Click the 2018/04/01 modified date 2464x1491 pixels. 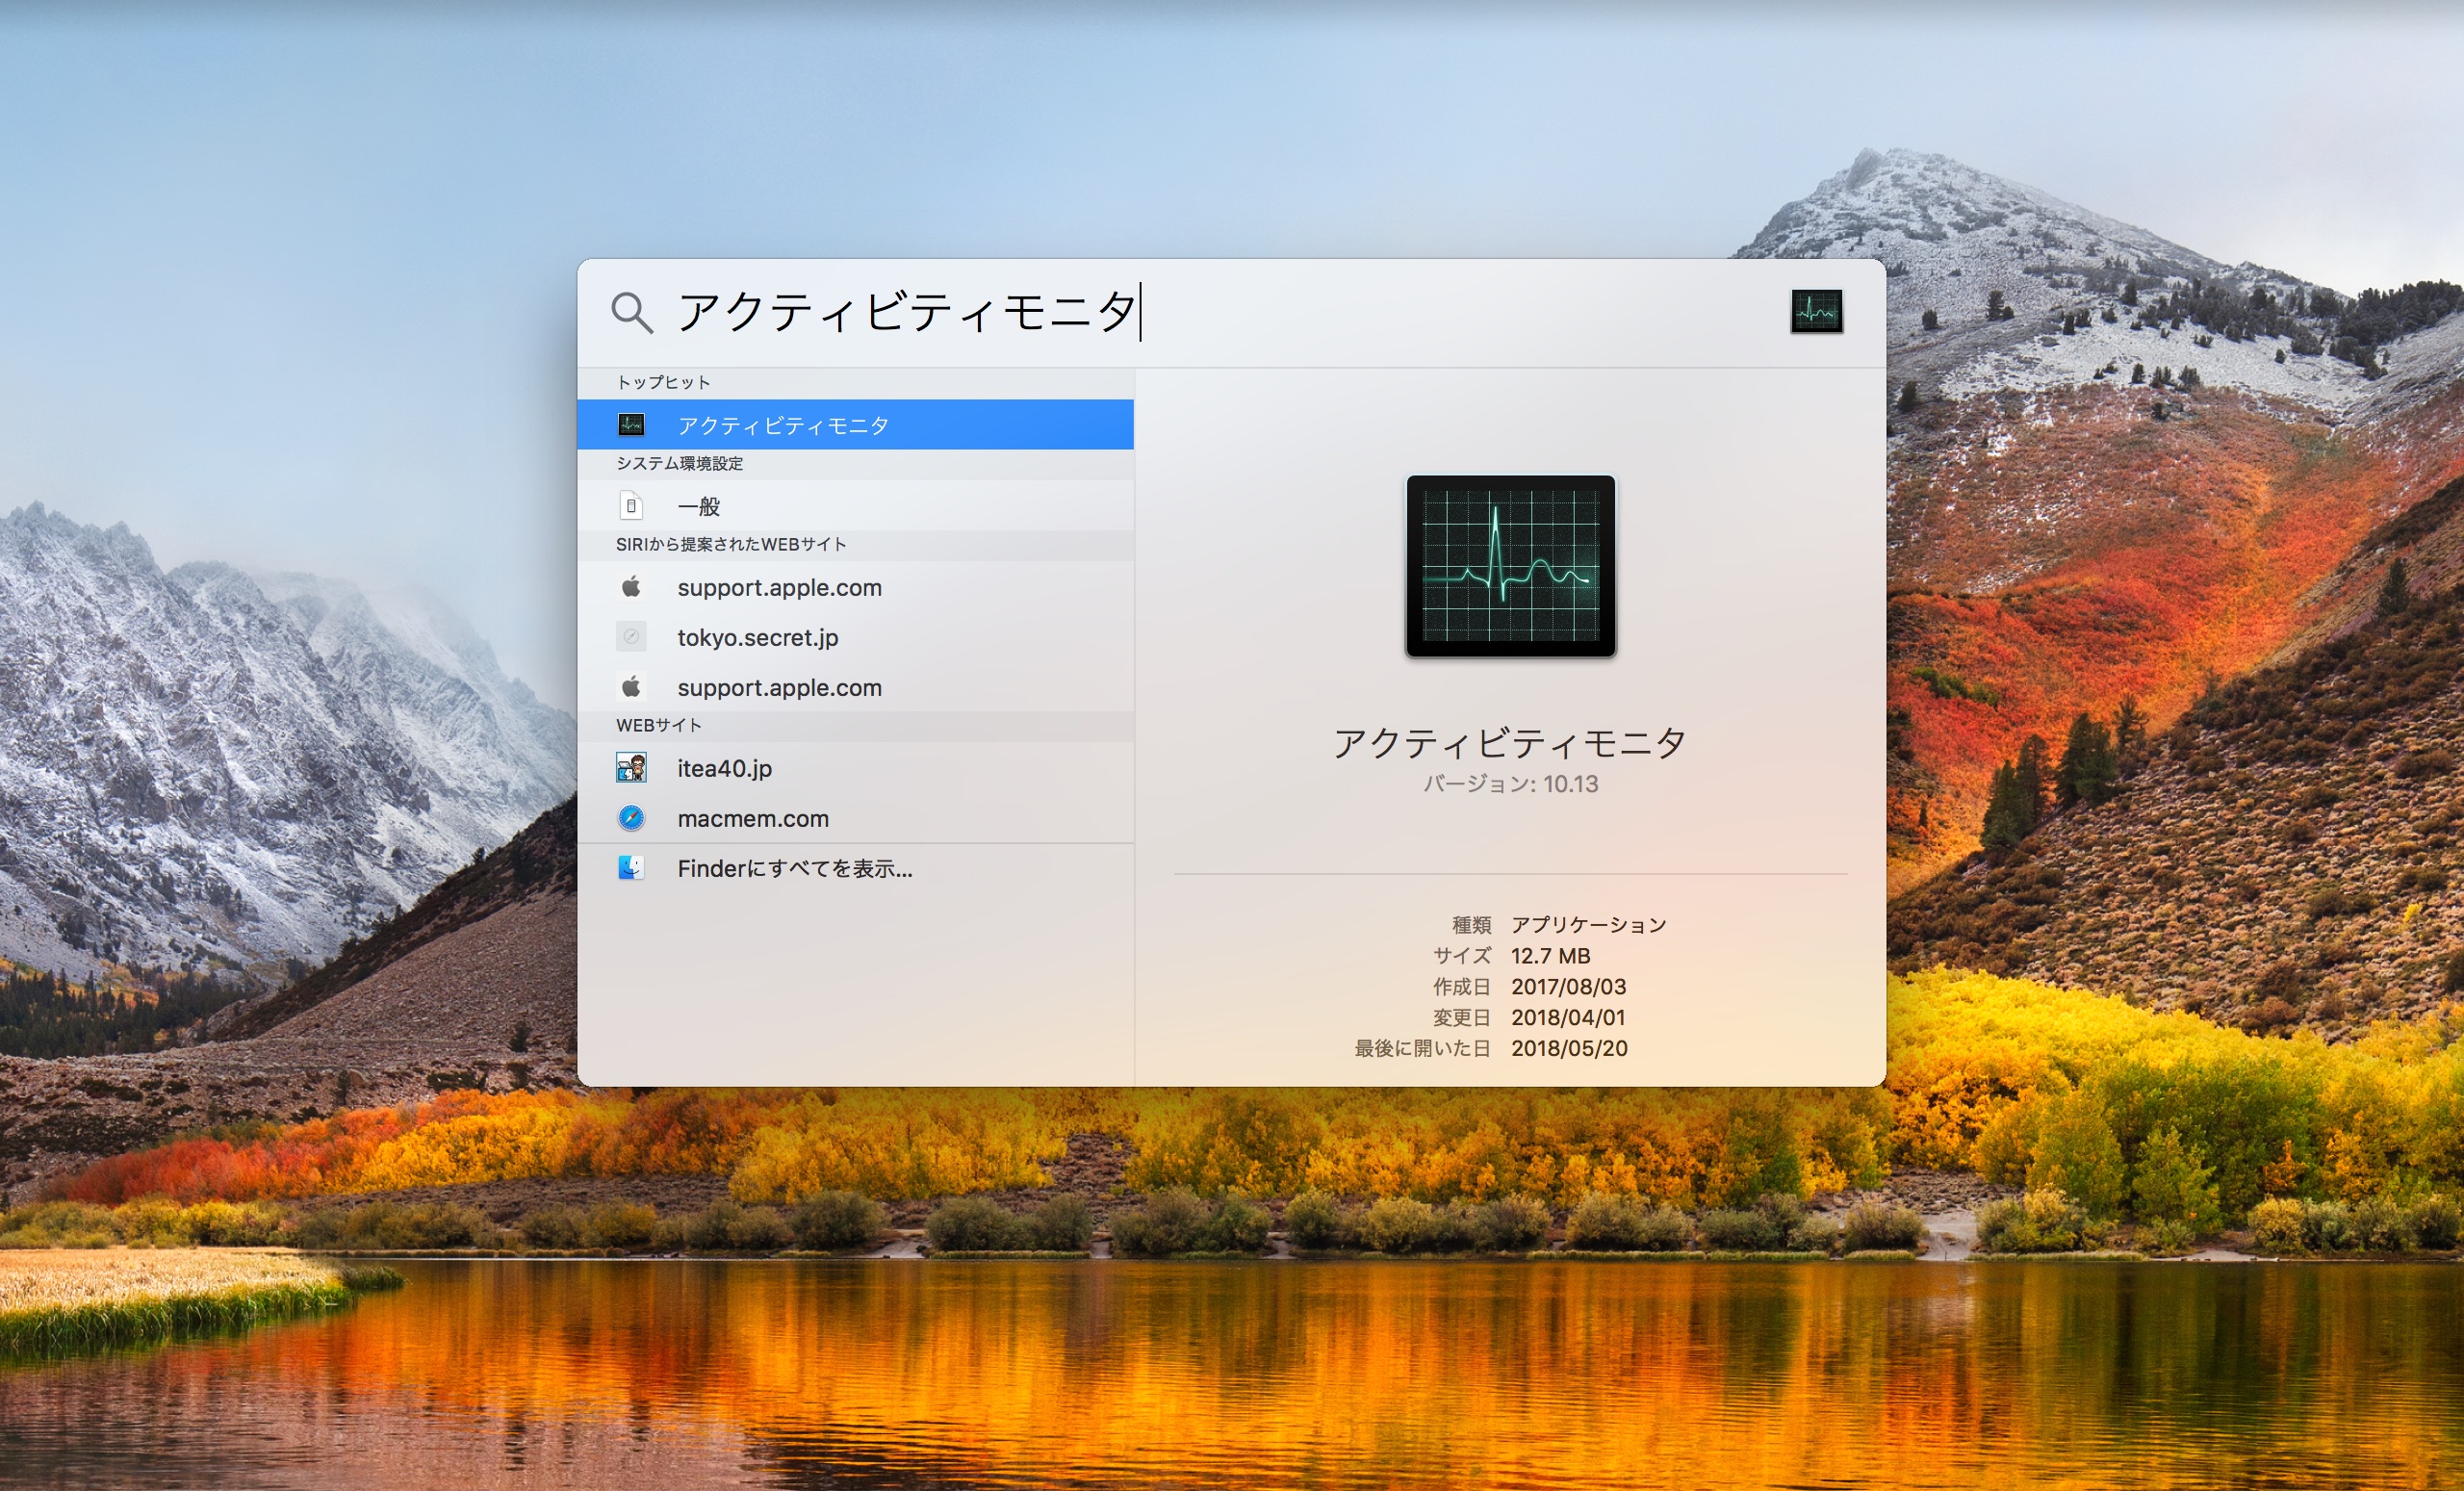(1568, 1018)
